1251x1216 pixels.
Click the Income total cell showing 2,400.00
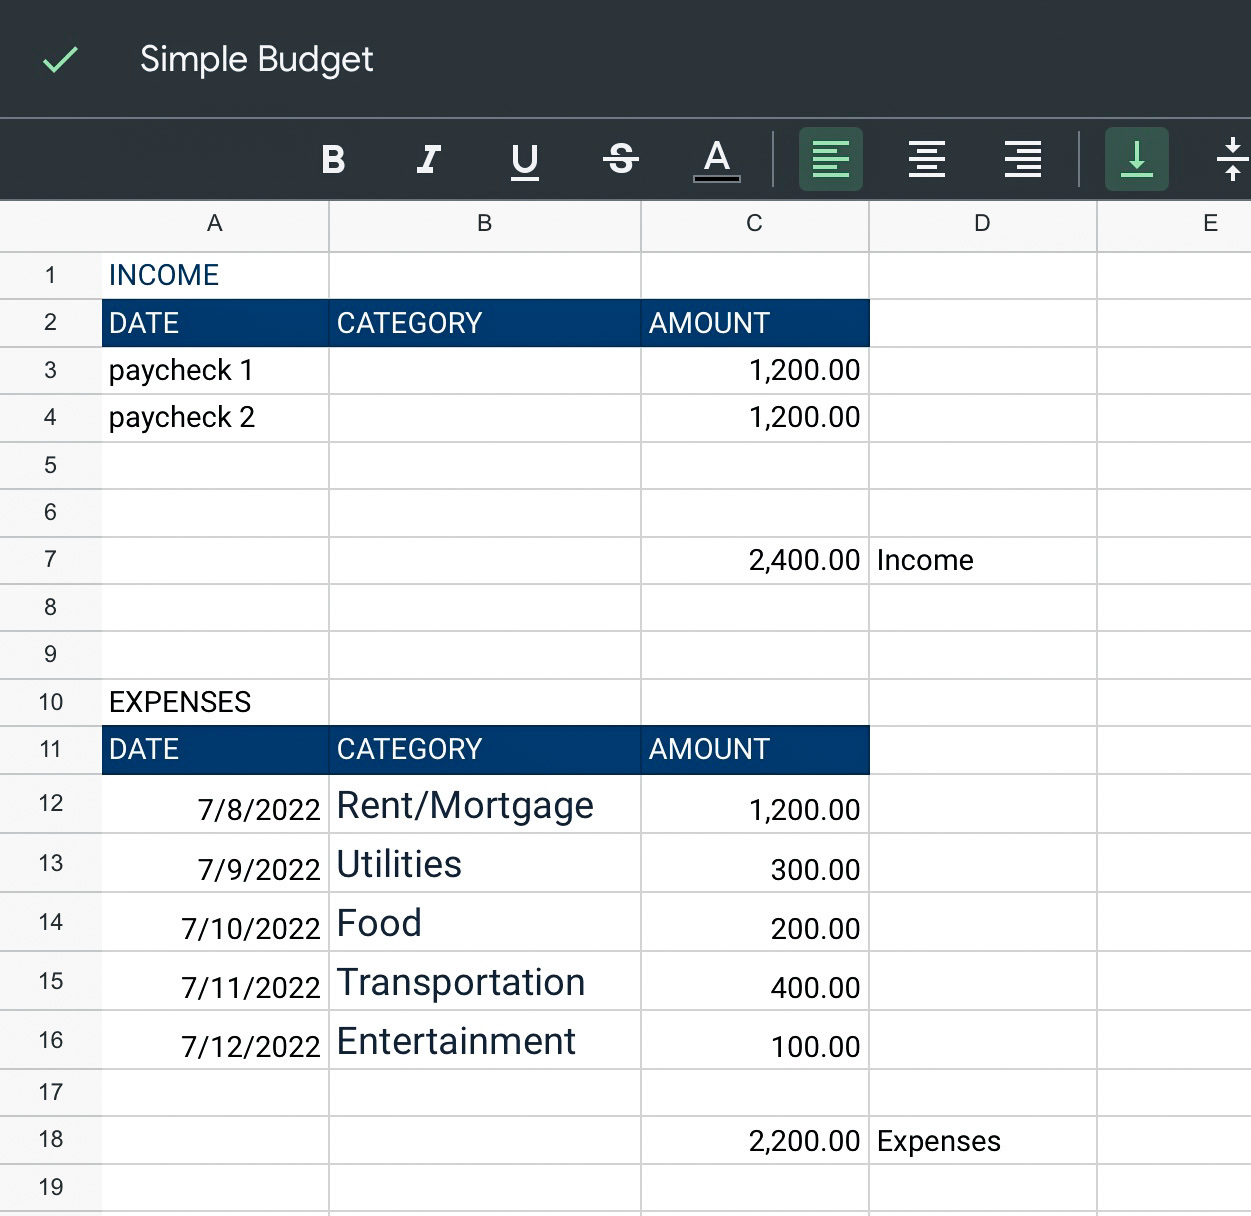(x=755, y=560)
